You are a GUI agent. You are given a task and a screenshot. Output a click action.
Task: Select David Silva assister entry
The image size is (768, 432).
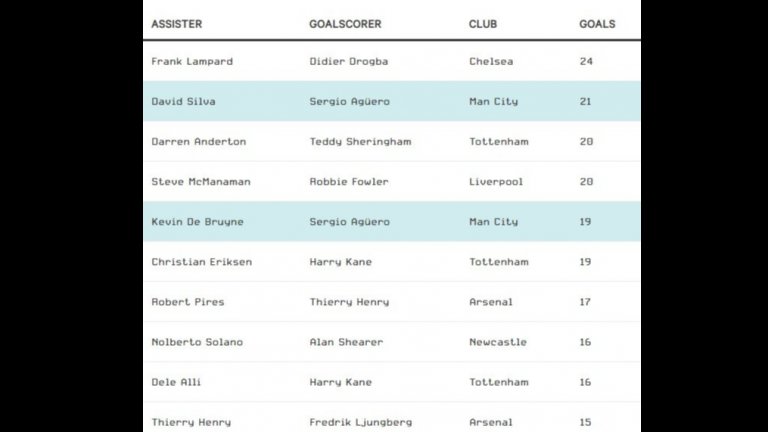[x=183, y=102]
